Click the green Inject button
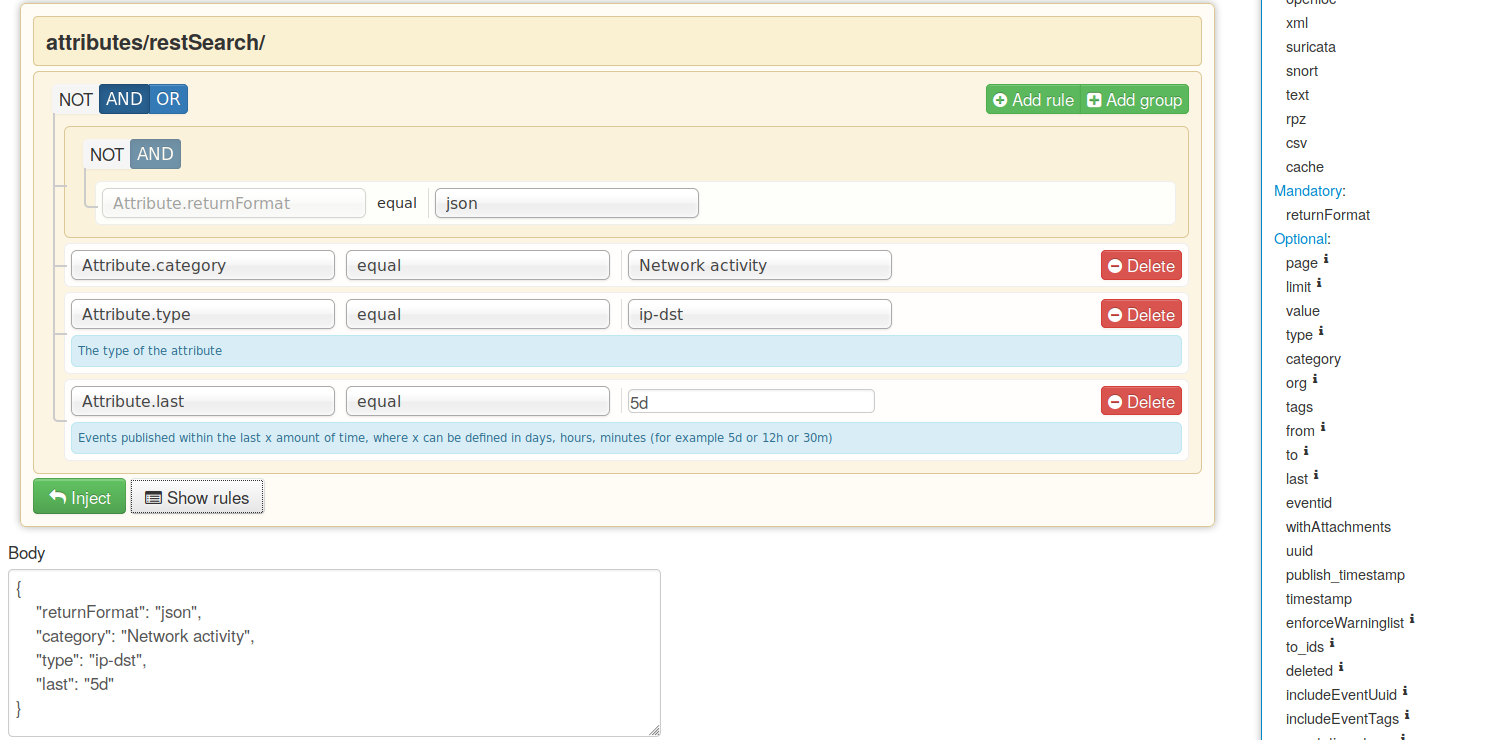 click(80, 497)
